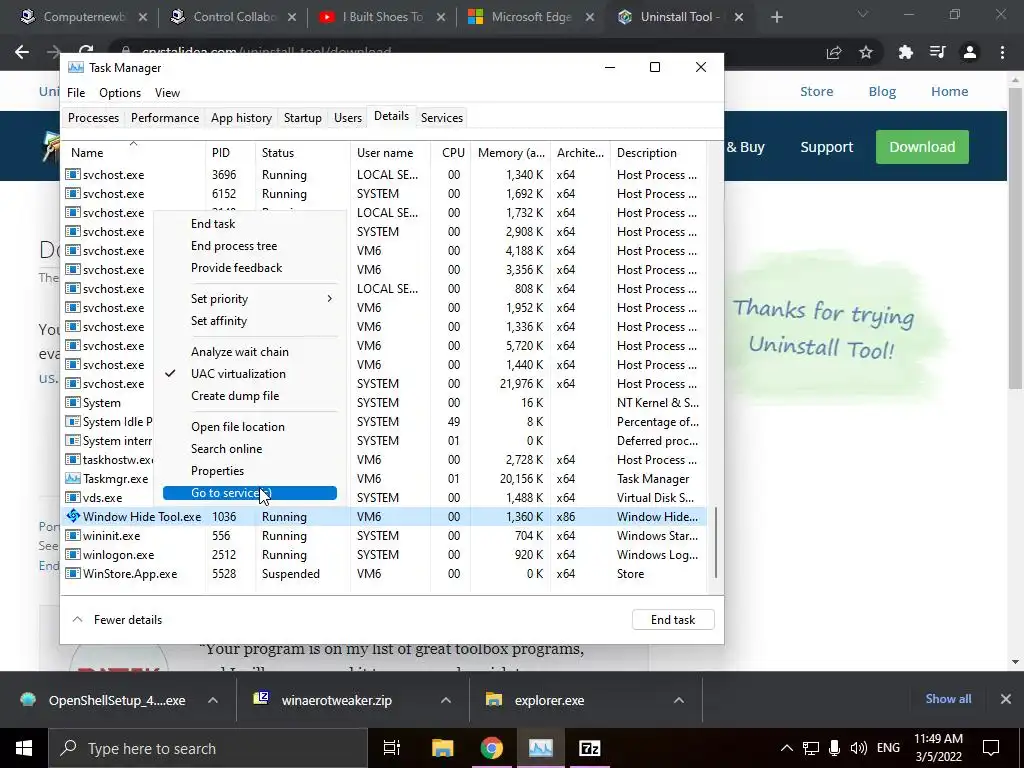
Task: Close the downloads bar with X
Action: (x=1006, y=699)
